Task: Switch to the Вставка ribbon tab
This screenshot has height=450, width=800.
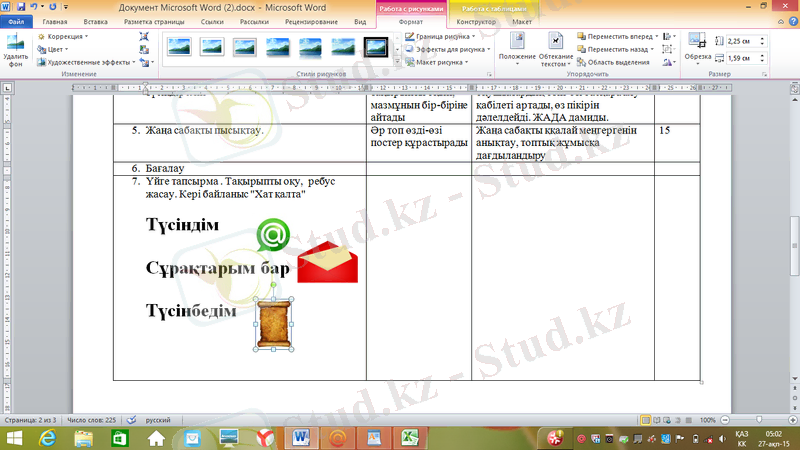Action: click(96, 20)
